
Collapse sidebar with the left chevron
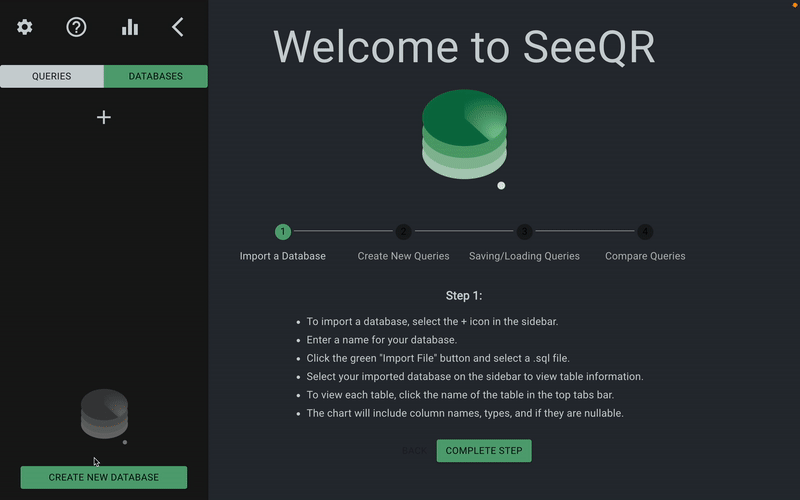(178, 27)
